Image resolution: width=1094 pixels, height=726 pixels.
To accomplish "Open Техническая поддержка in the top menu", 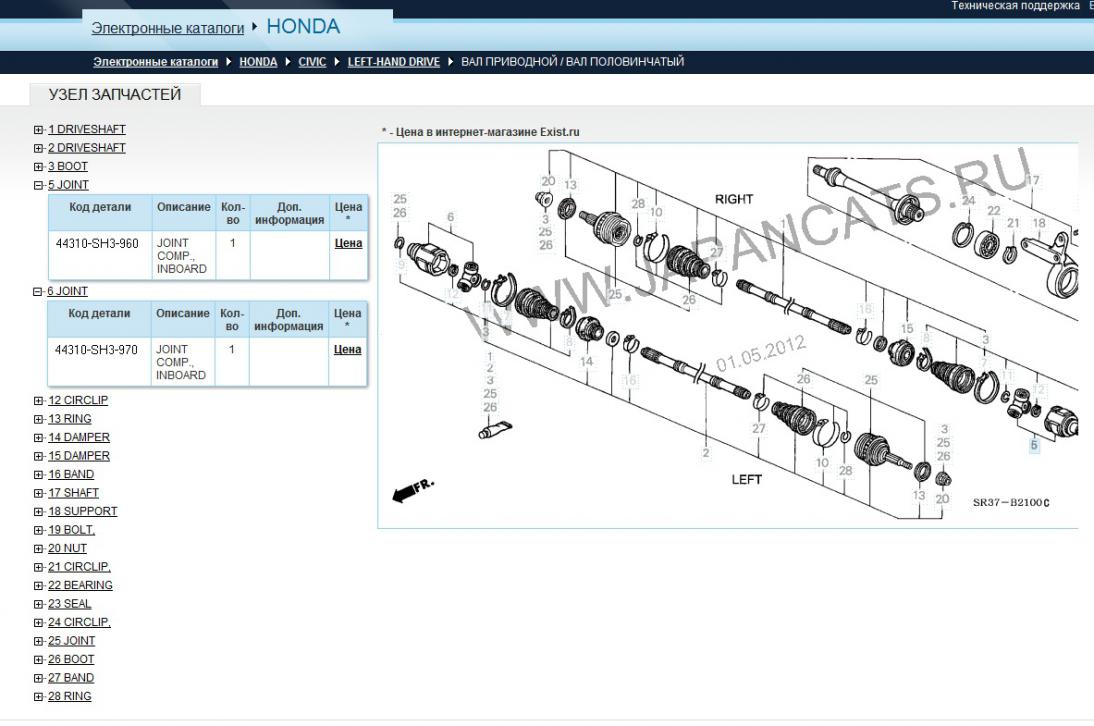I will (1015, 6).
